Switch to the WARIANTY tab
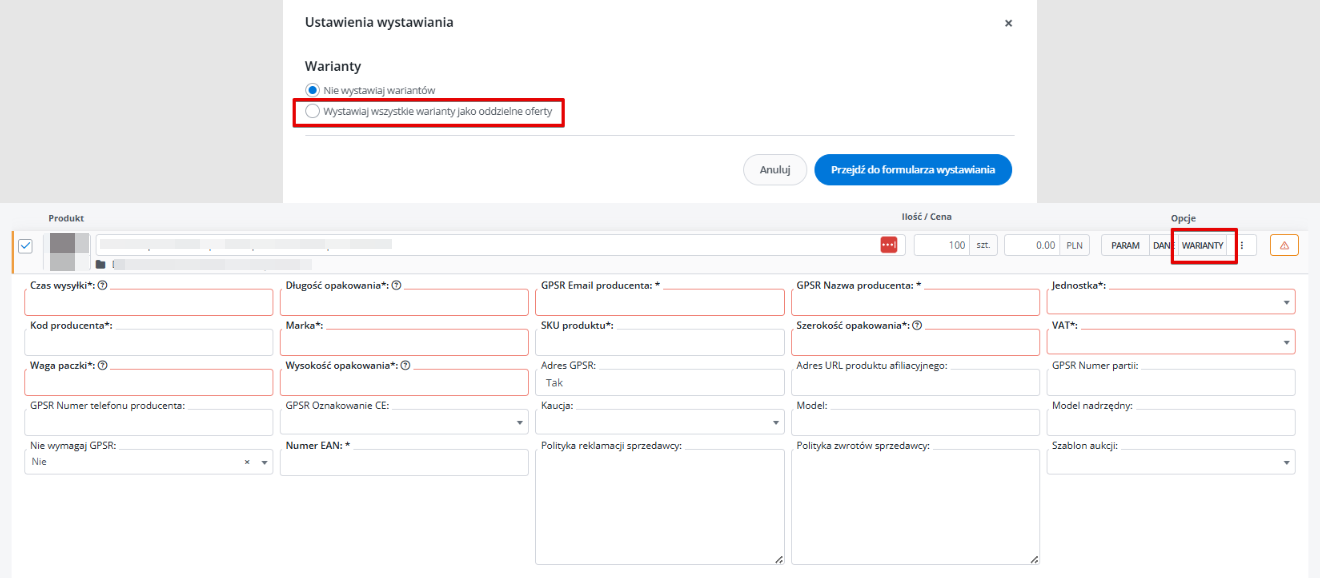Screen dimensions: 1320x578 (1202, 245)
